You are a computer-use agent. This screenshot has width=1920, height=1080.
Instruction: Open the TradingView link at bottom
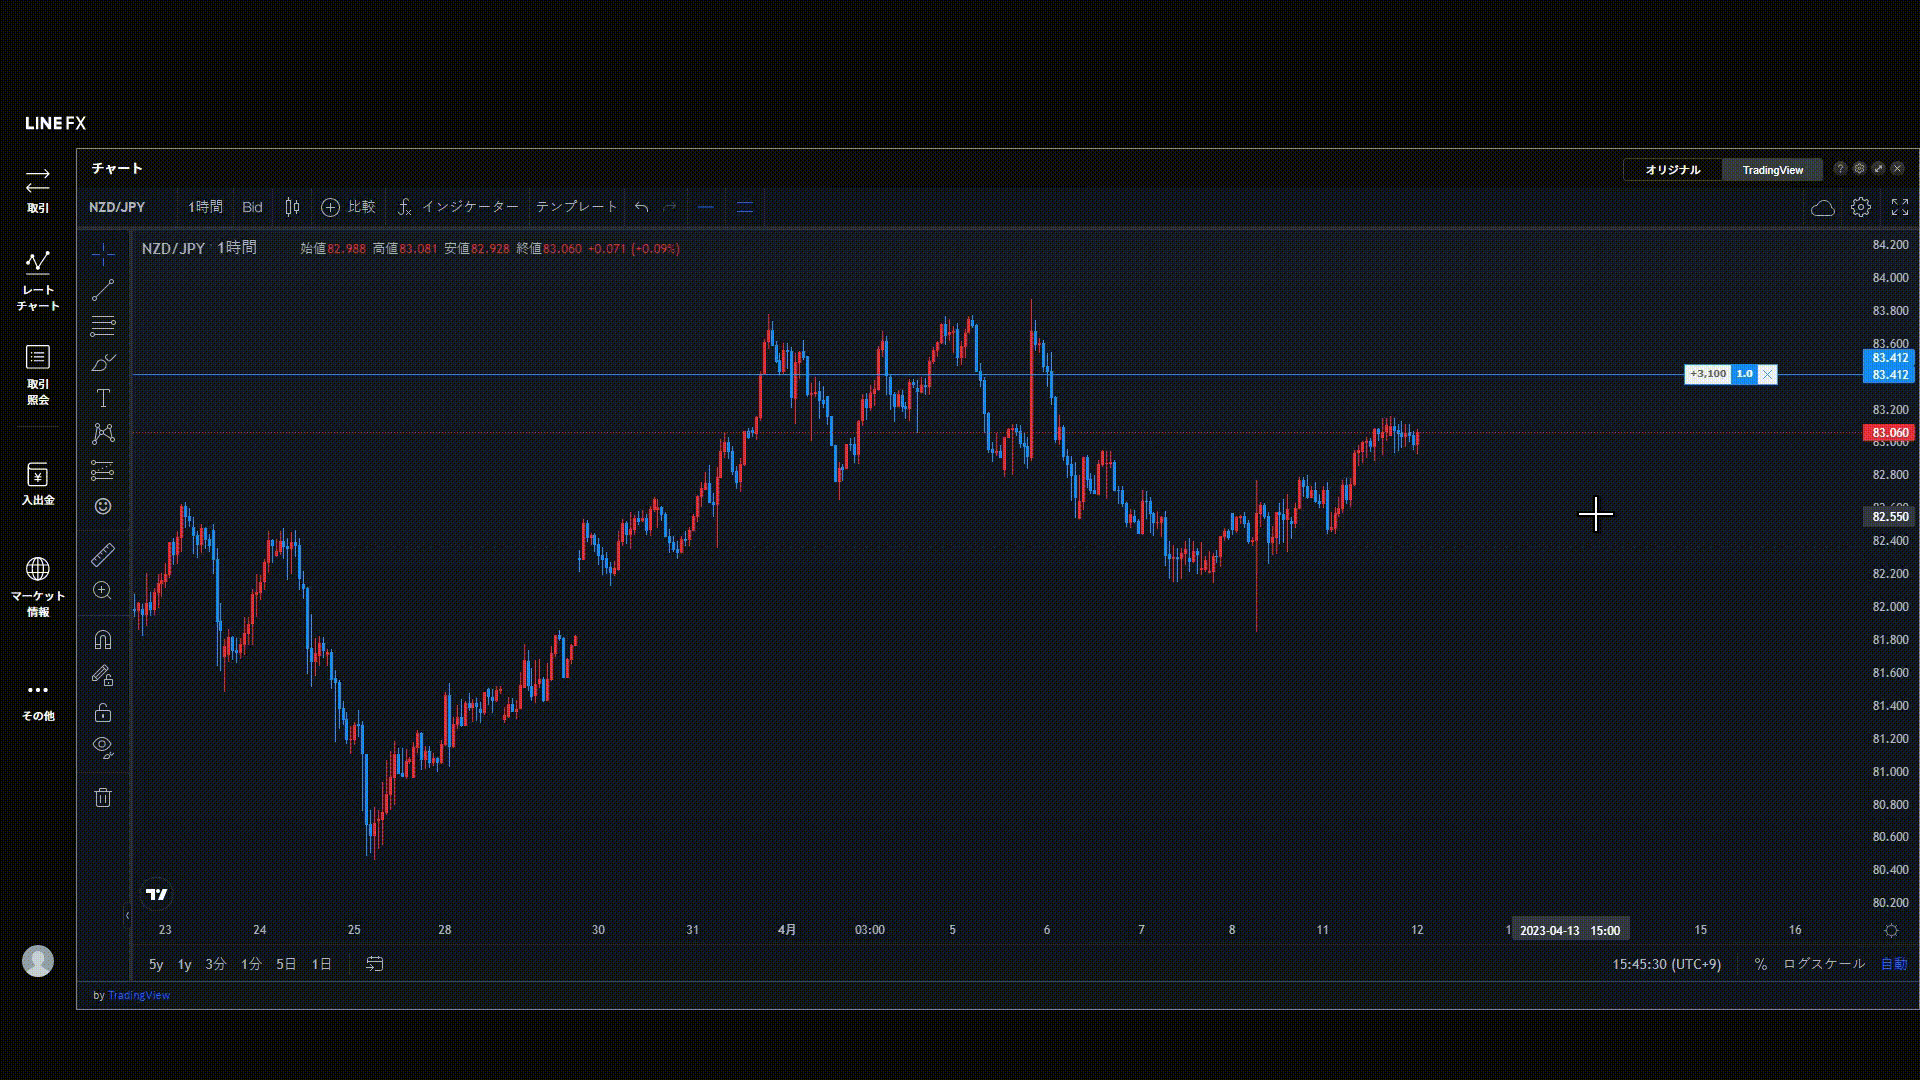click(138, 995)
